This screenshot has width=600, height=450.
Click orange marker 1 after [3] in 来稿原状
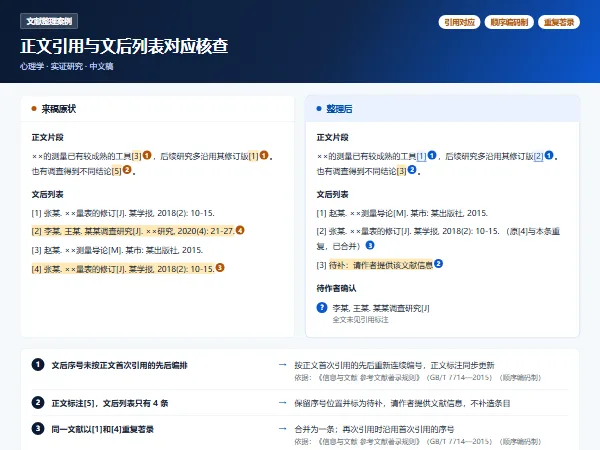click(147, 155)
